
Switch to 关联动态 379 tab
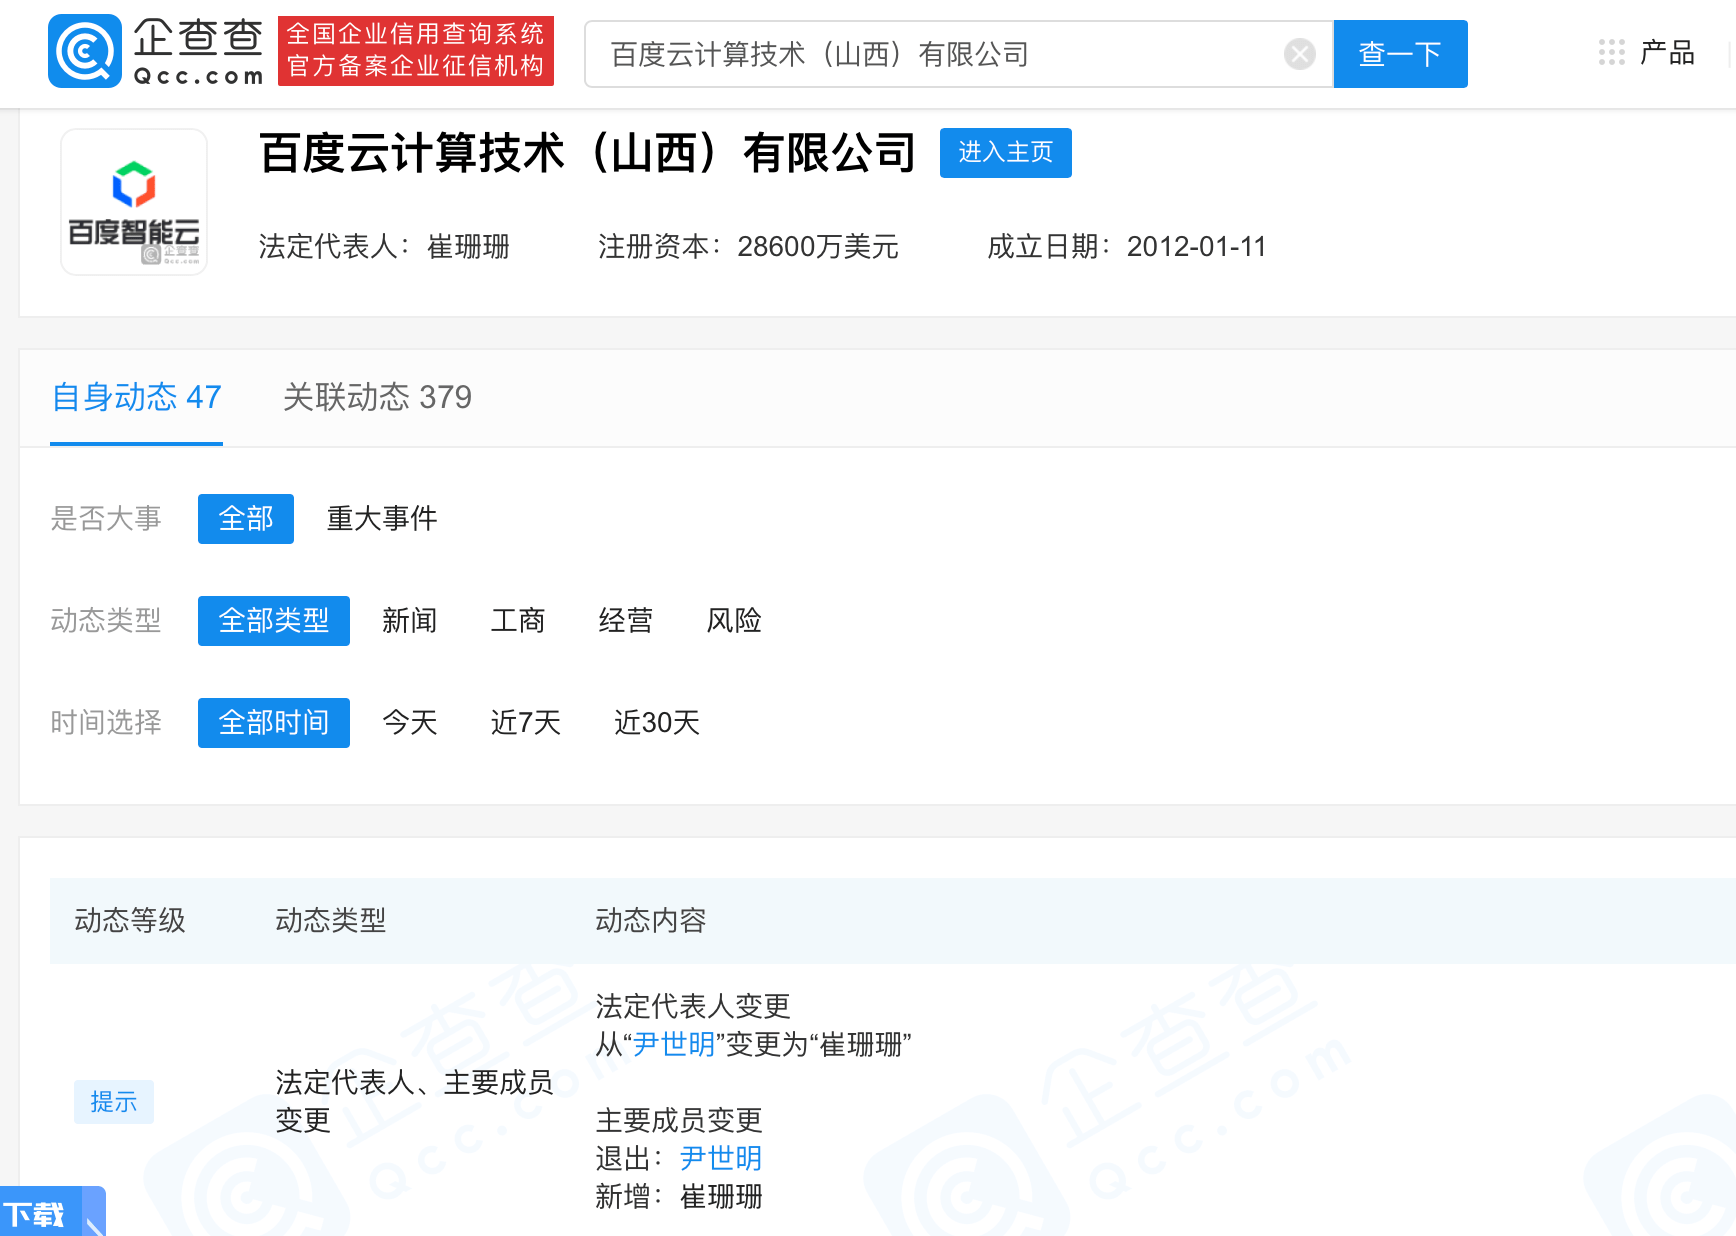click(377, 398)
